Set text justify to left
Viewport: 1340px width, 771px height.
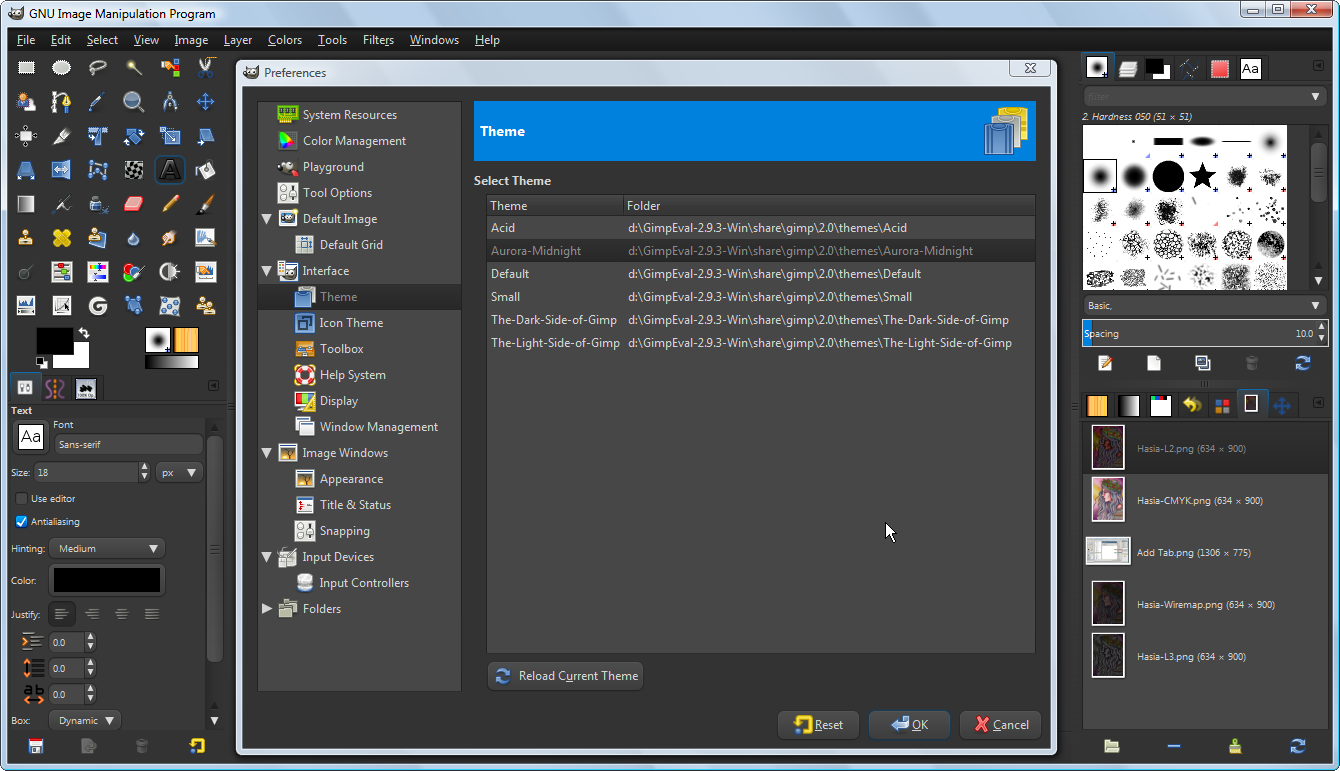62,613
